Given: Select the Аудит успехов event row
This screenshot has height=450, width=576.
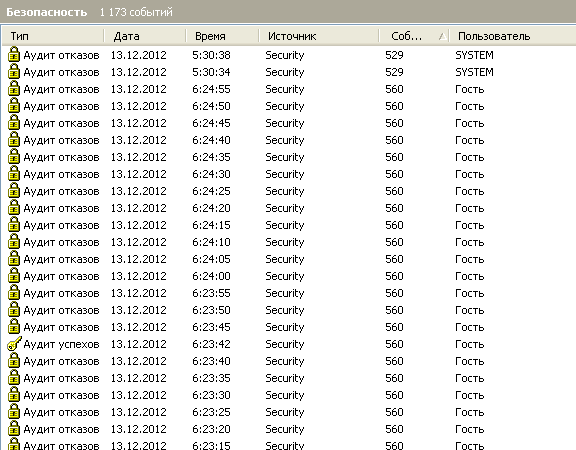Looking at the screenshot, I should (288, 344).
